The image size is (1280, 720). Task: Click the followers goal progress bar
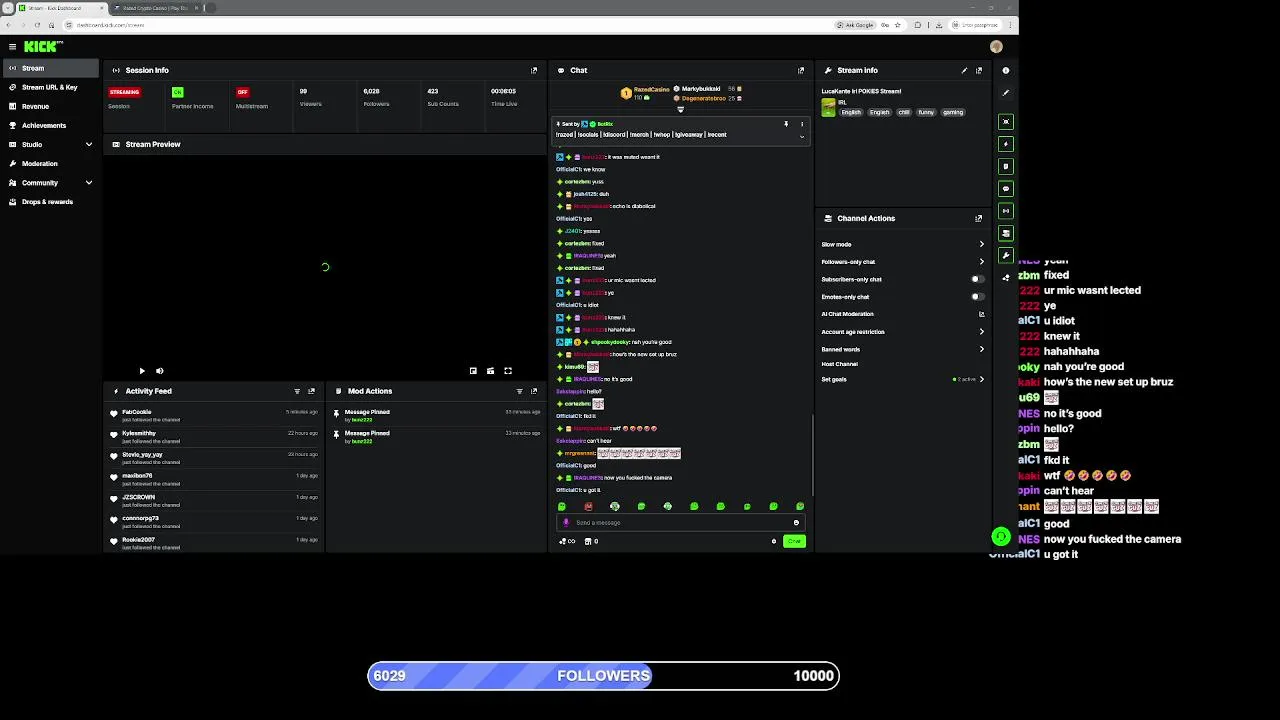click(604, 676)
